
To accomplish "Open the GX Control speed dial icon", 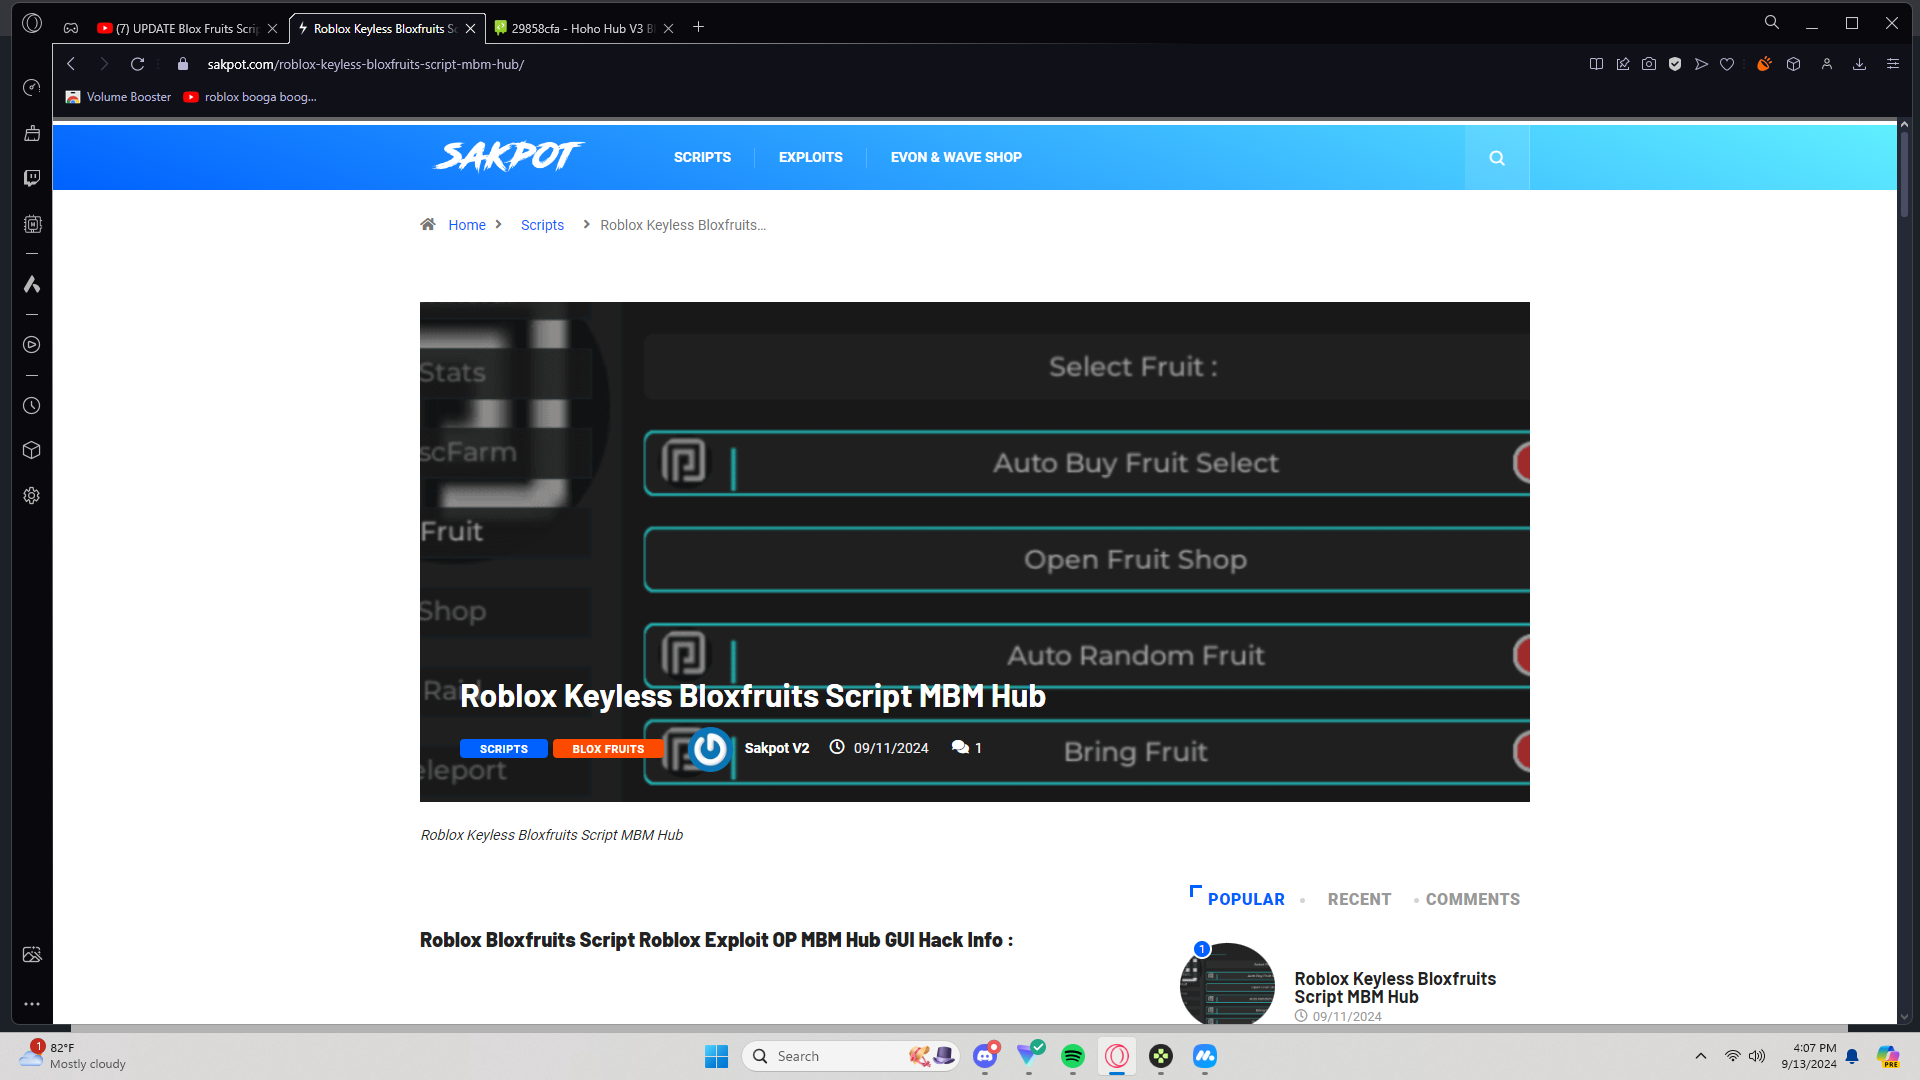I will 32,88.
